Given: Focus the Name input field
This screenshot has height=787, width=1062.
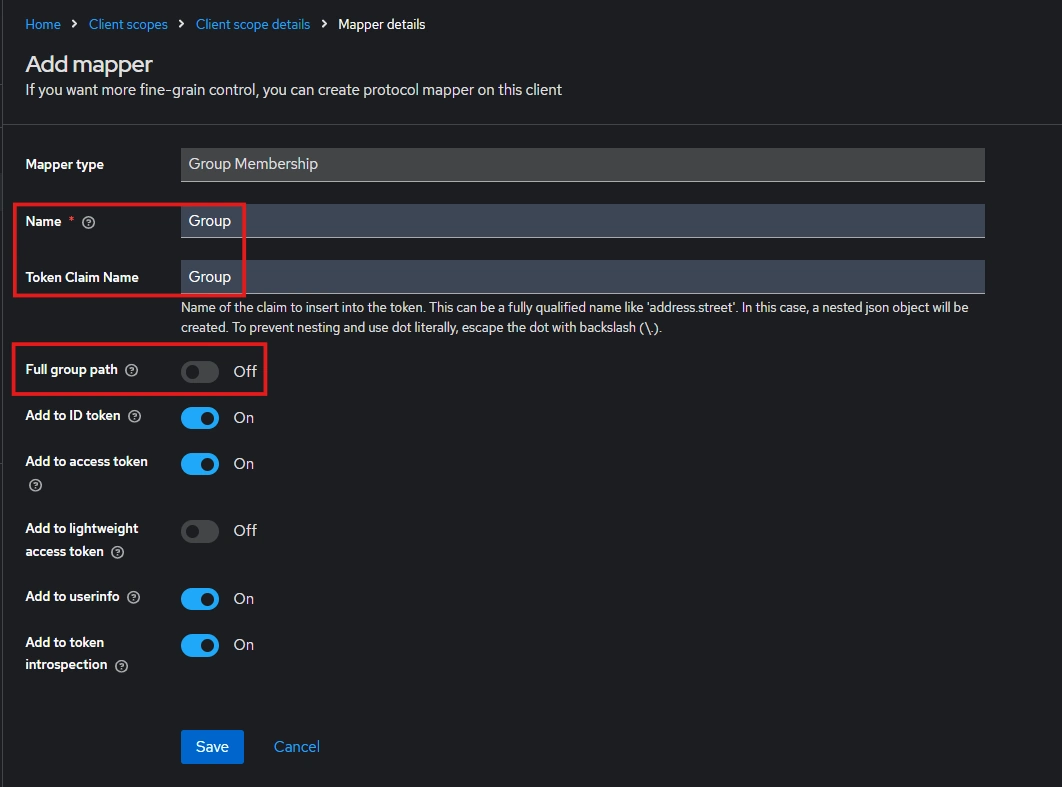Looking at the screenshot, I should tap(582, 221).
